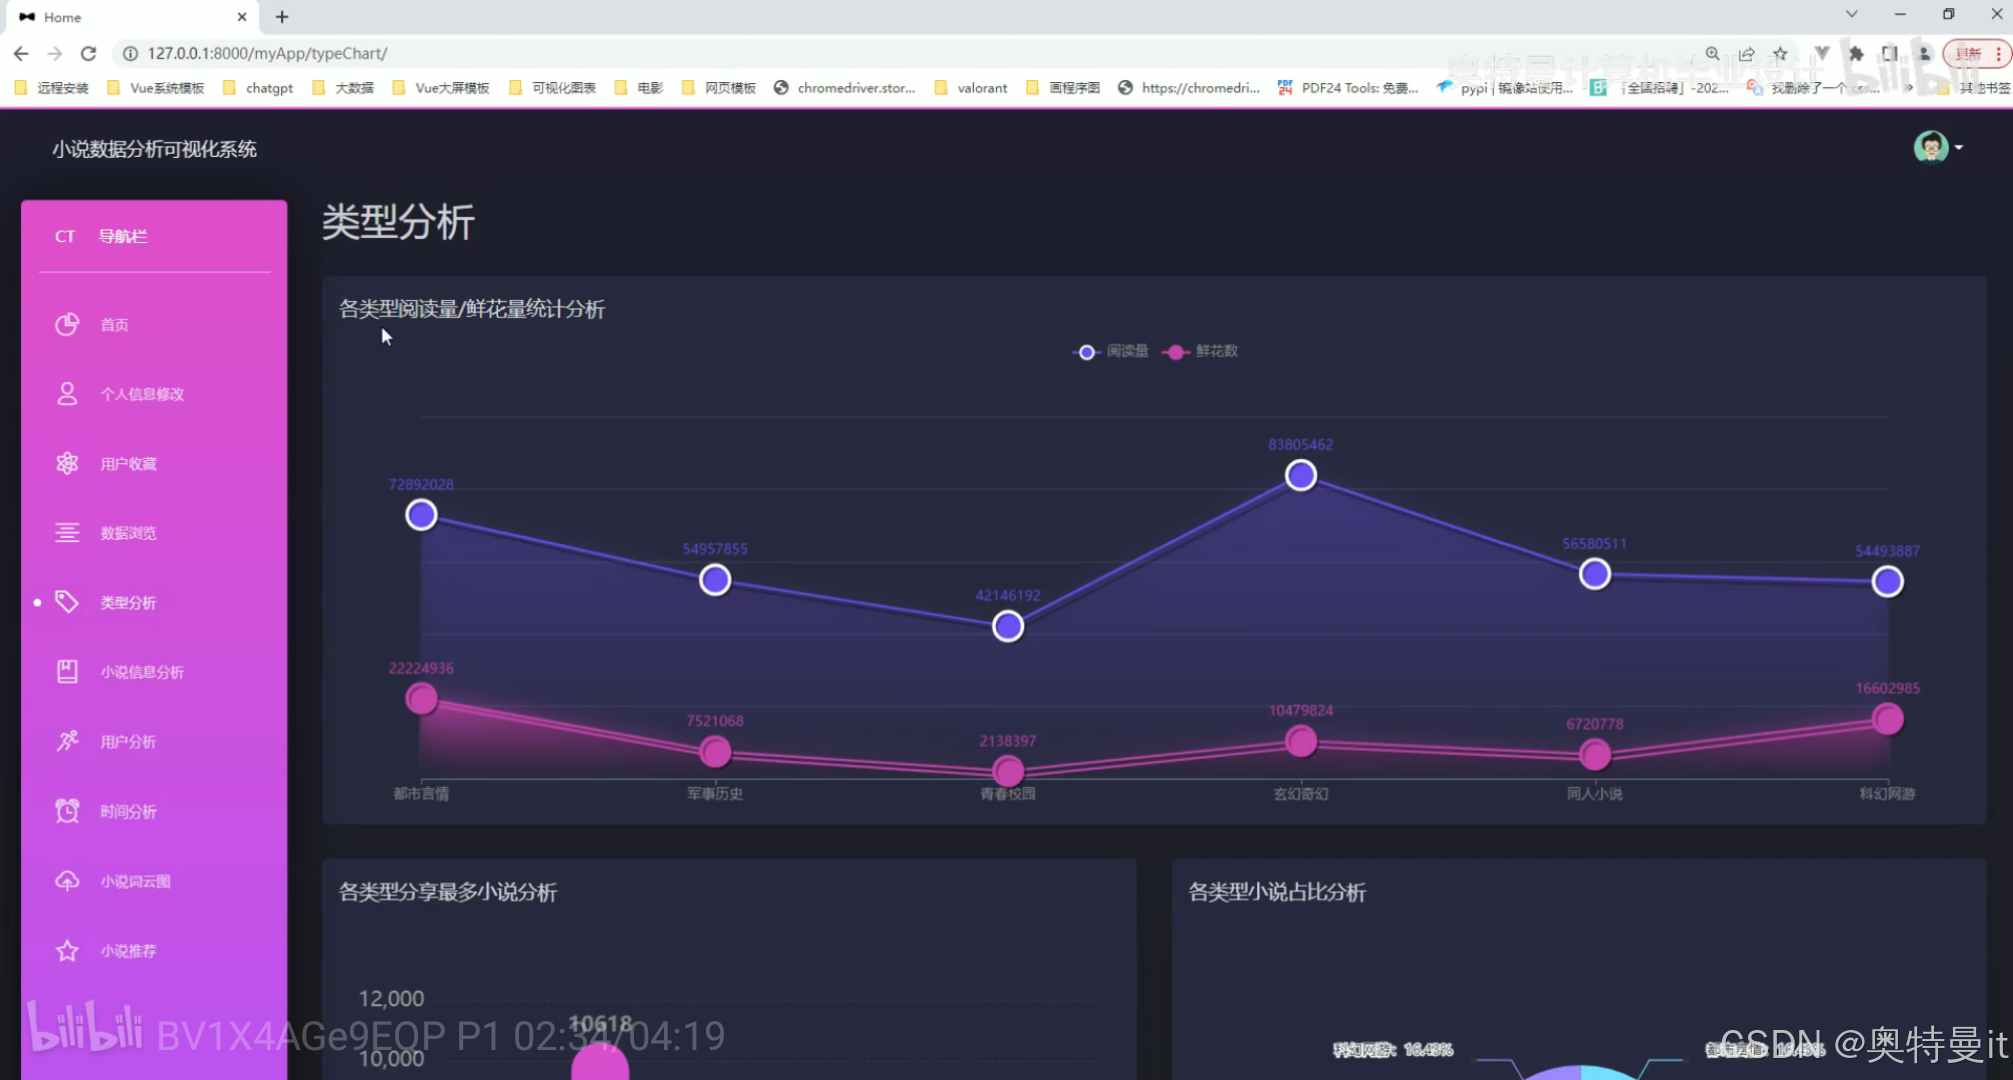Select the 首页 pie chart icon
Image resolution: width=2013 pixels, height=1080 pixels.
67,324
